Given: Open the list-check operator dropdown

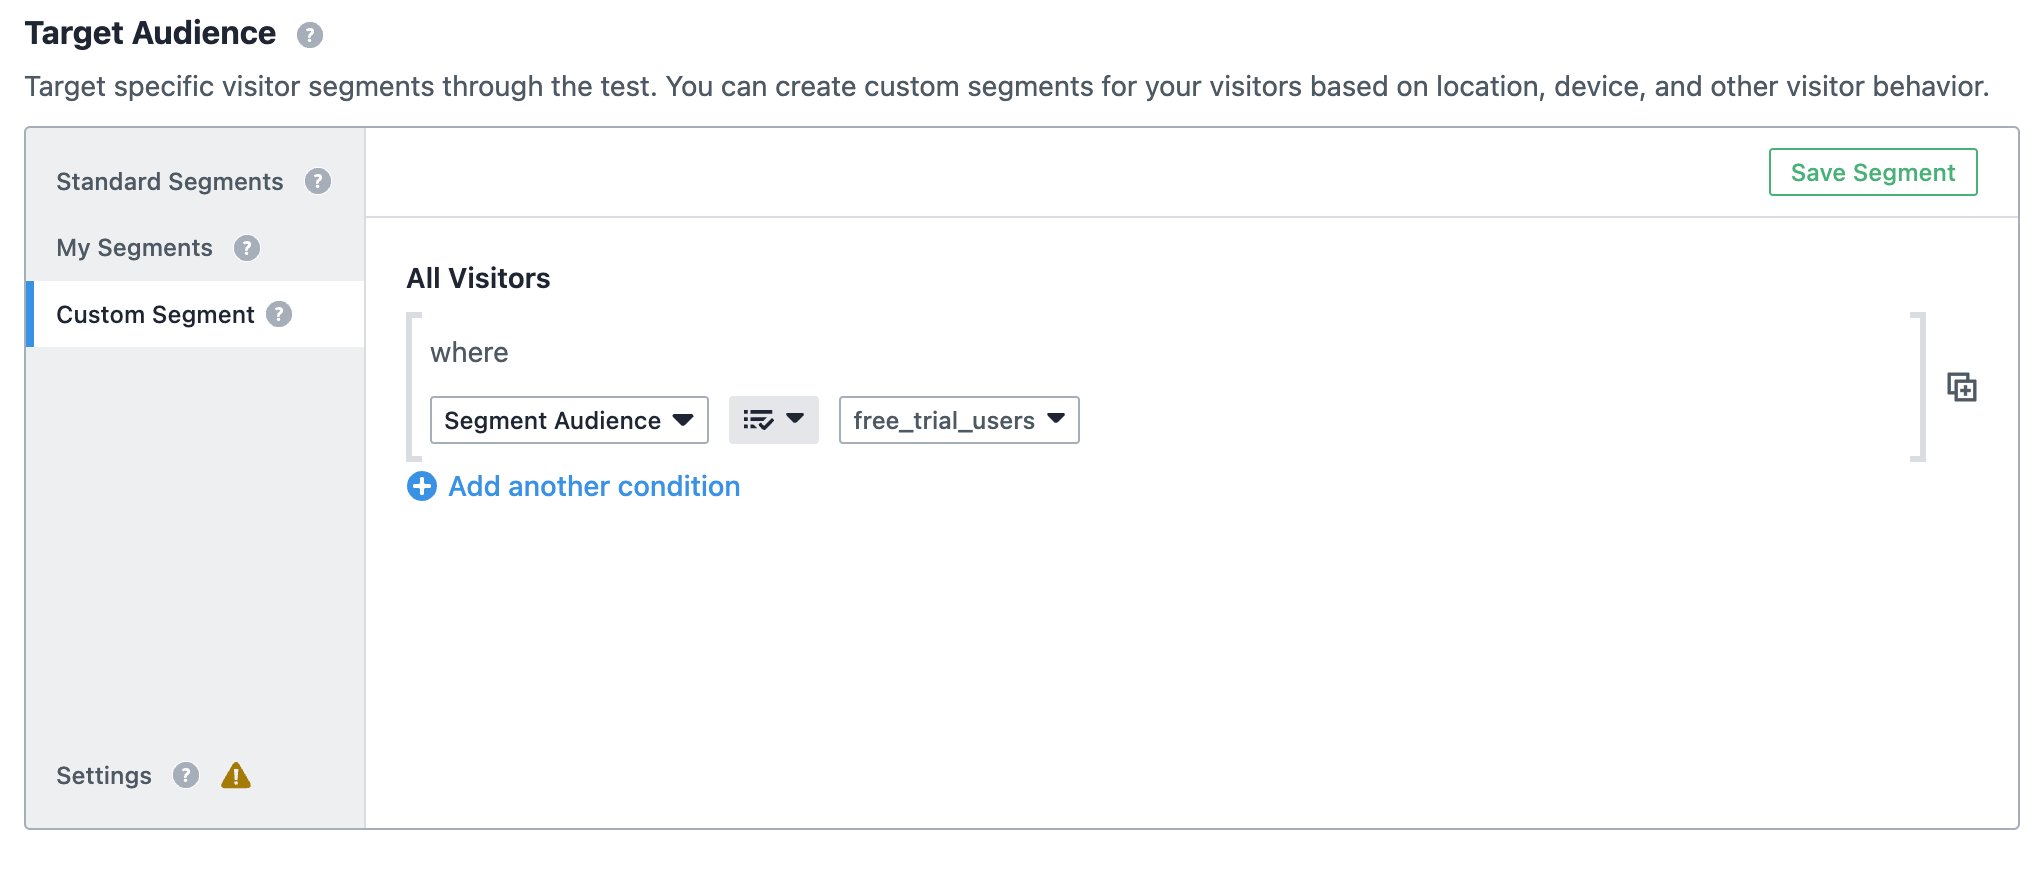Looking at the screenshot, I should 774,420.
